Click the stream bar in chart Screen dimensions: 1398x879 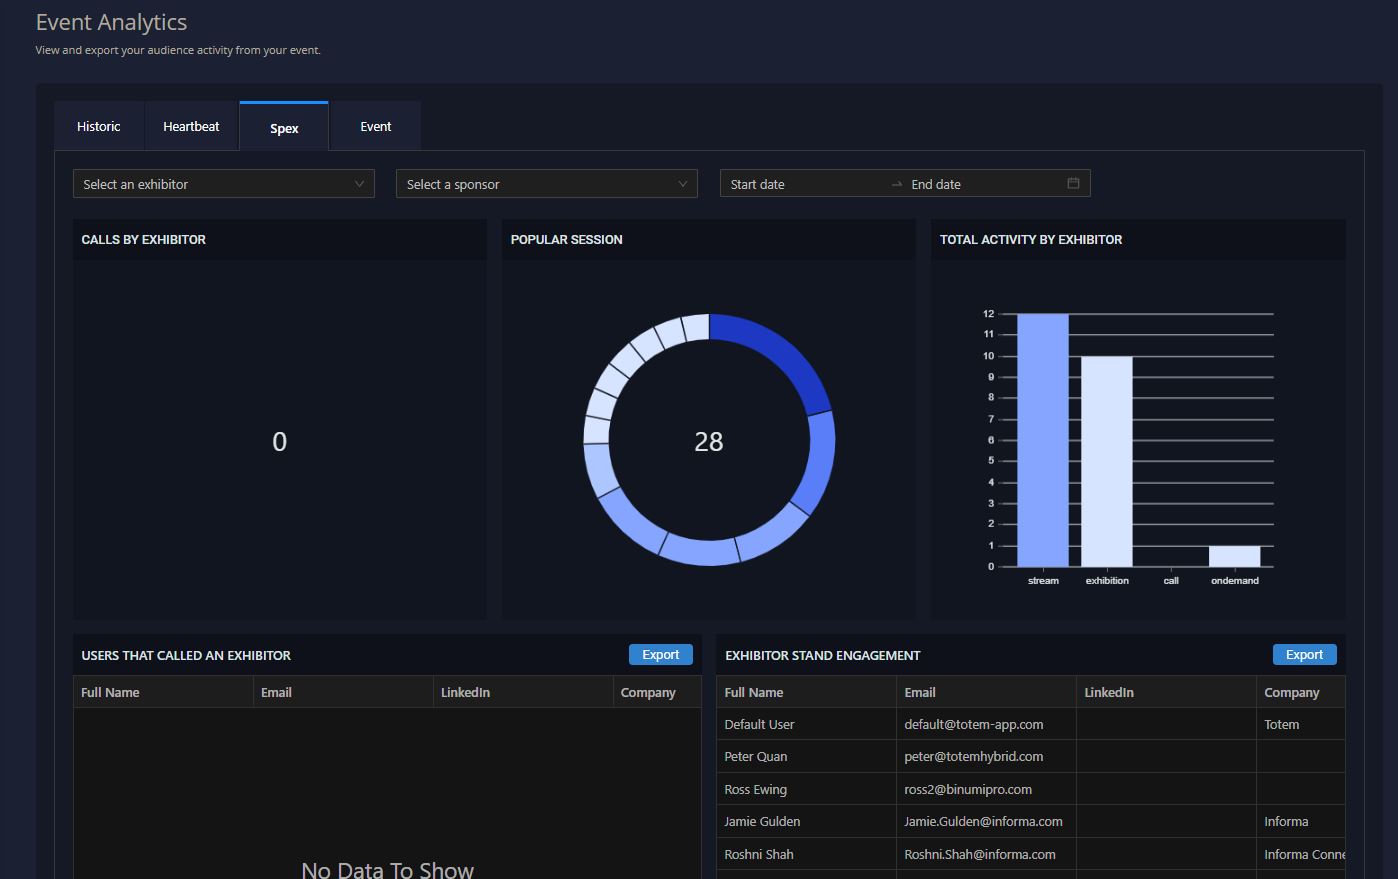pos(1043,440)
